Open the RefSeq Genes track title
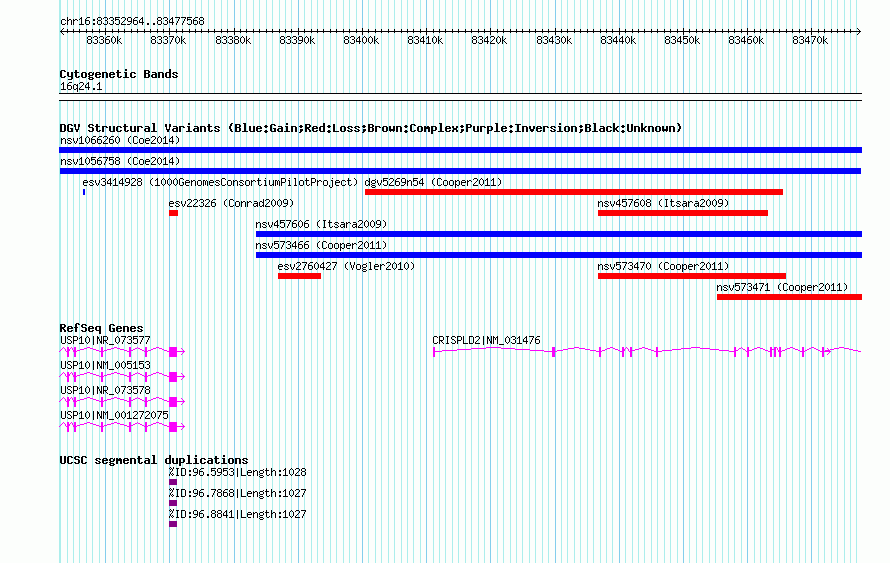This screenshot has height=563, width=890. [101, 328]
